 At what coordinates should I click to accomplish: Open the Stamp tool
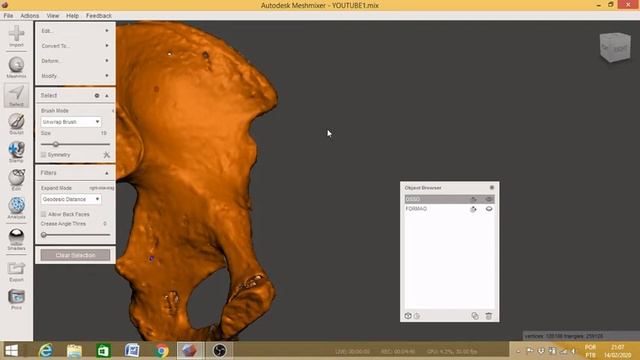[16, 151]
